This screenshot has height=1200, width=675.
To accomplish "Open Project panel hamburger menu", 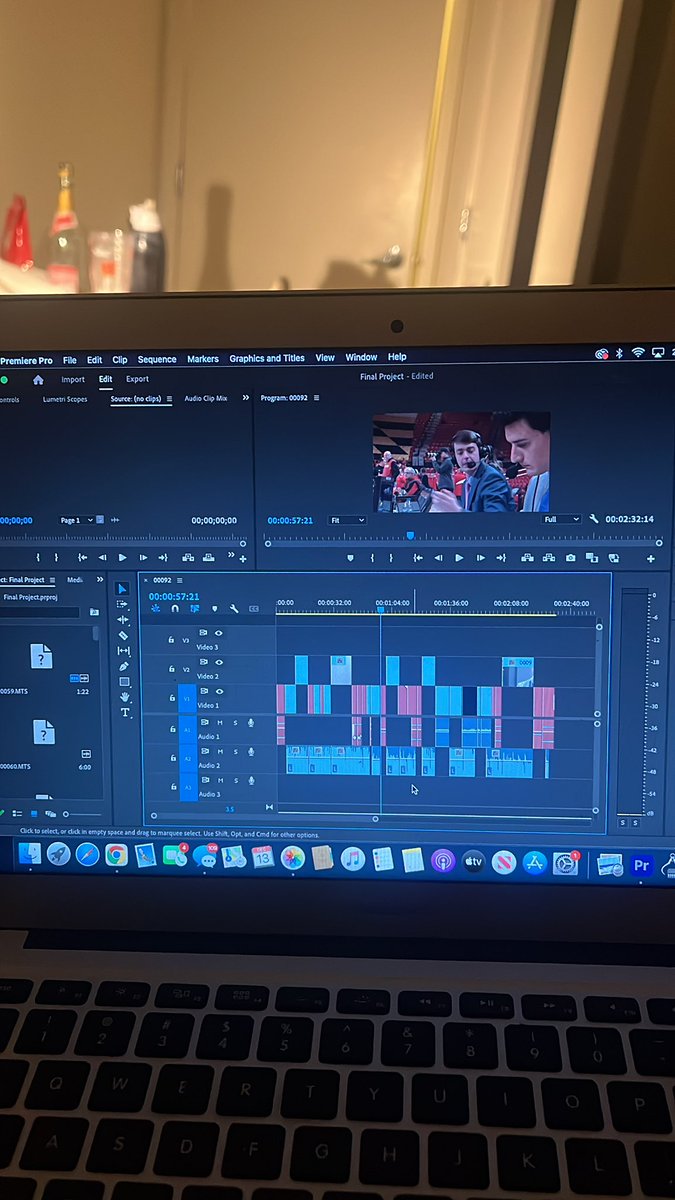I will [52, 580].
